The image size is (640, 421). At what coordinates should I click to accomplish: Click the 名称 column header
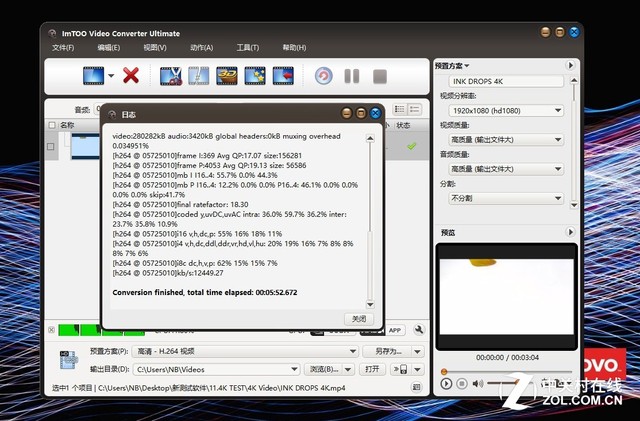pyautogui.click(x=67, y=125)
